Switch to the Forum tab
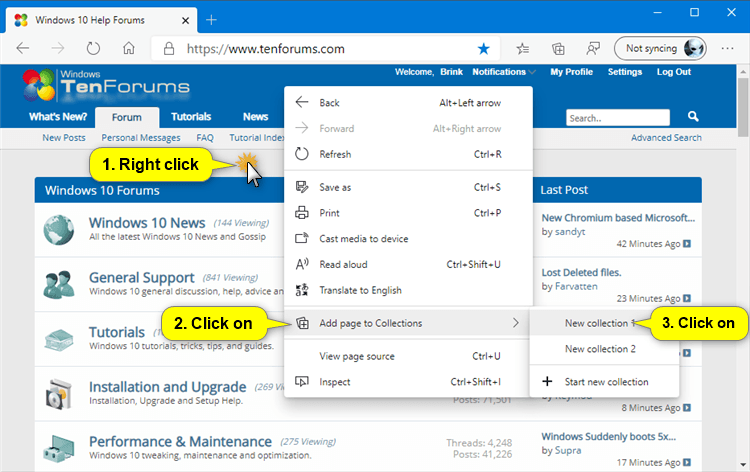Screen dimensions: 750x472 [127, 117]
